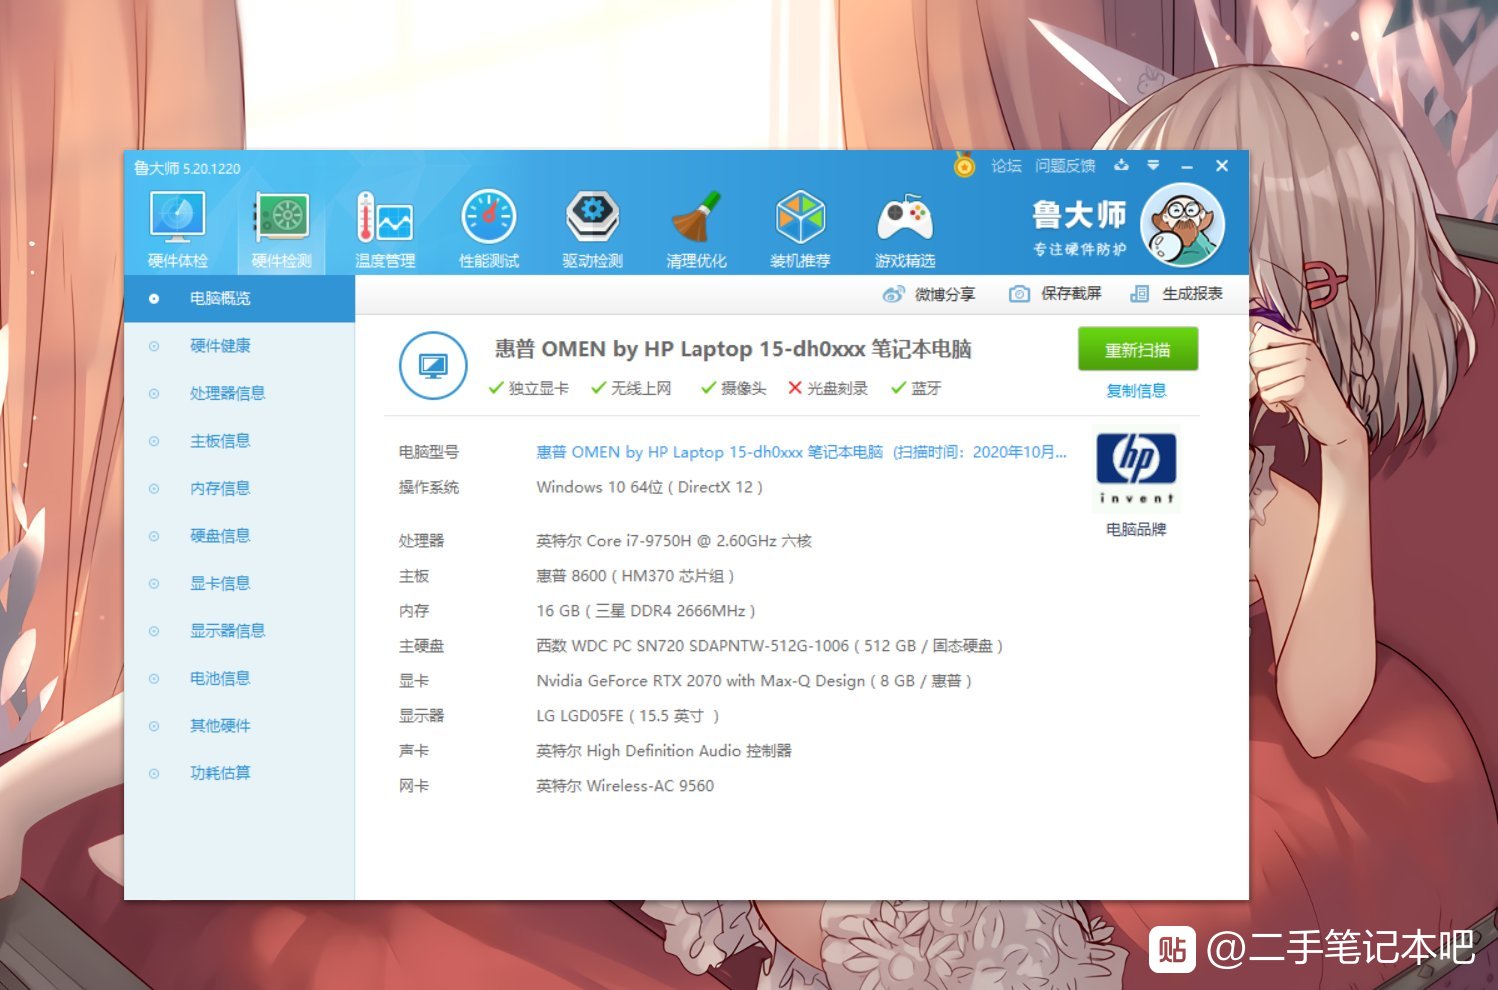Click the 光盘刻录 status item
Viewport: 1498px width, 990px height.
pyautogui.click(x=828, y=388)
